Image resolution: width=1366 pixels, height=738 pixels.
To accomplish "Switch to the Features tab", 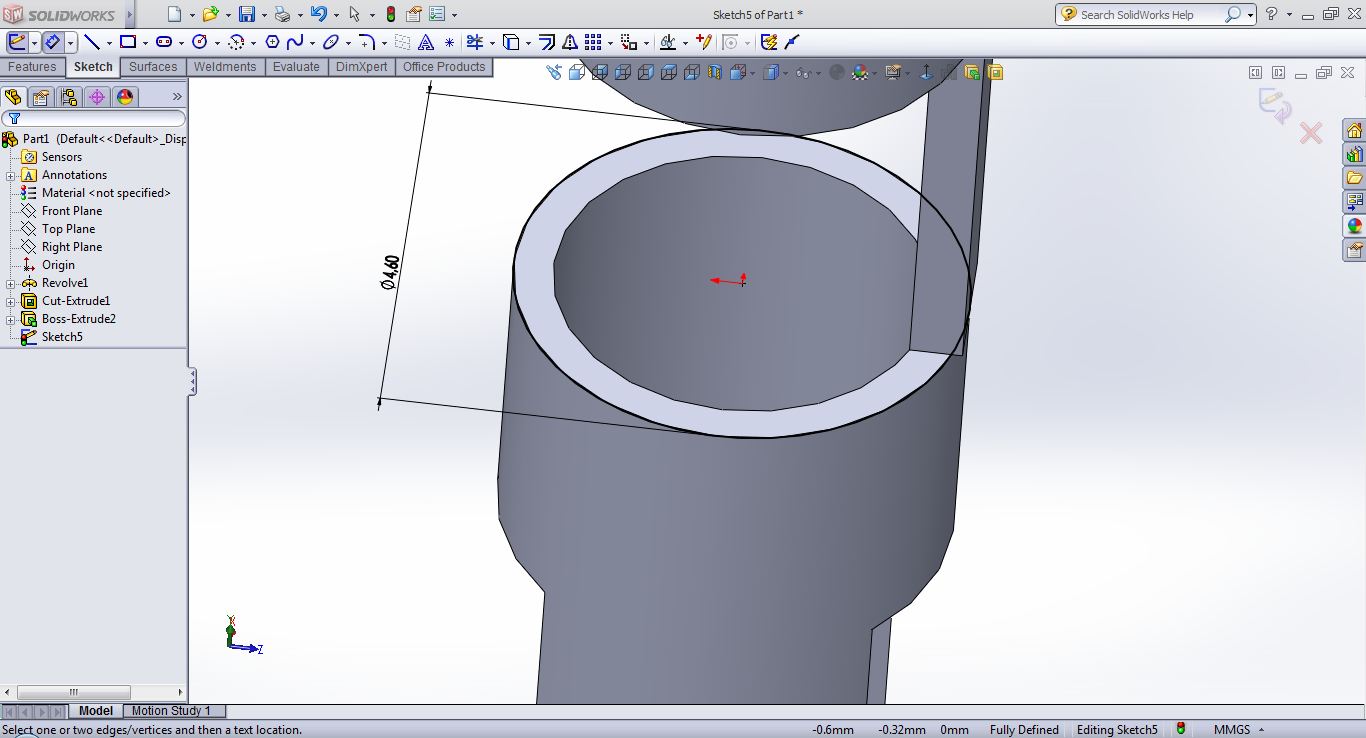I will tap(32, 67).
